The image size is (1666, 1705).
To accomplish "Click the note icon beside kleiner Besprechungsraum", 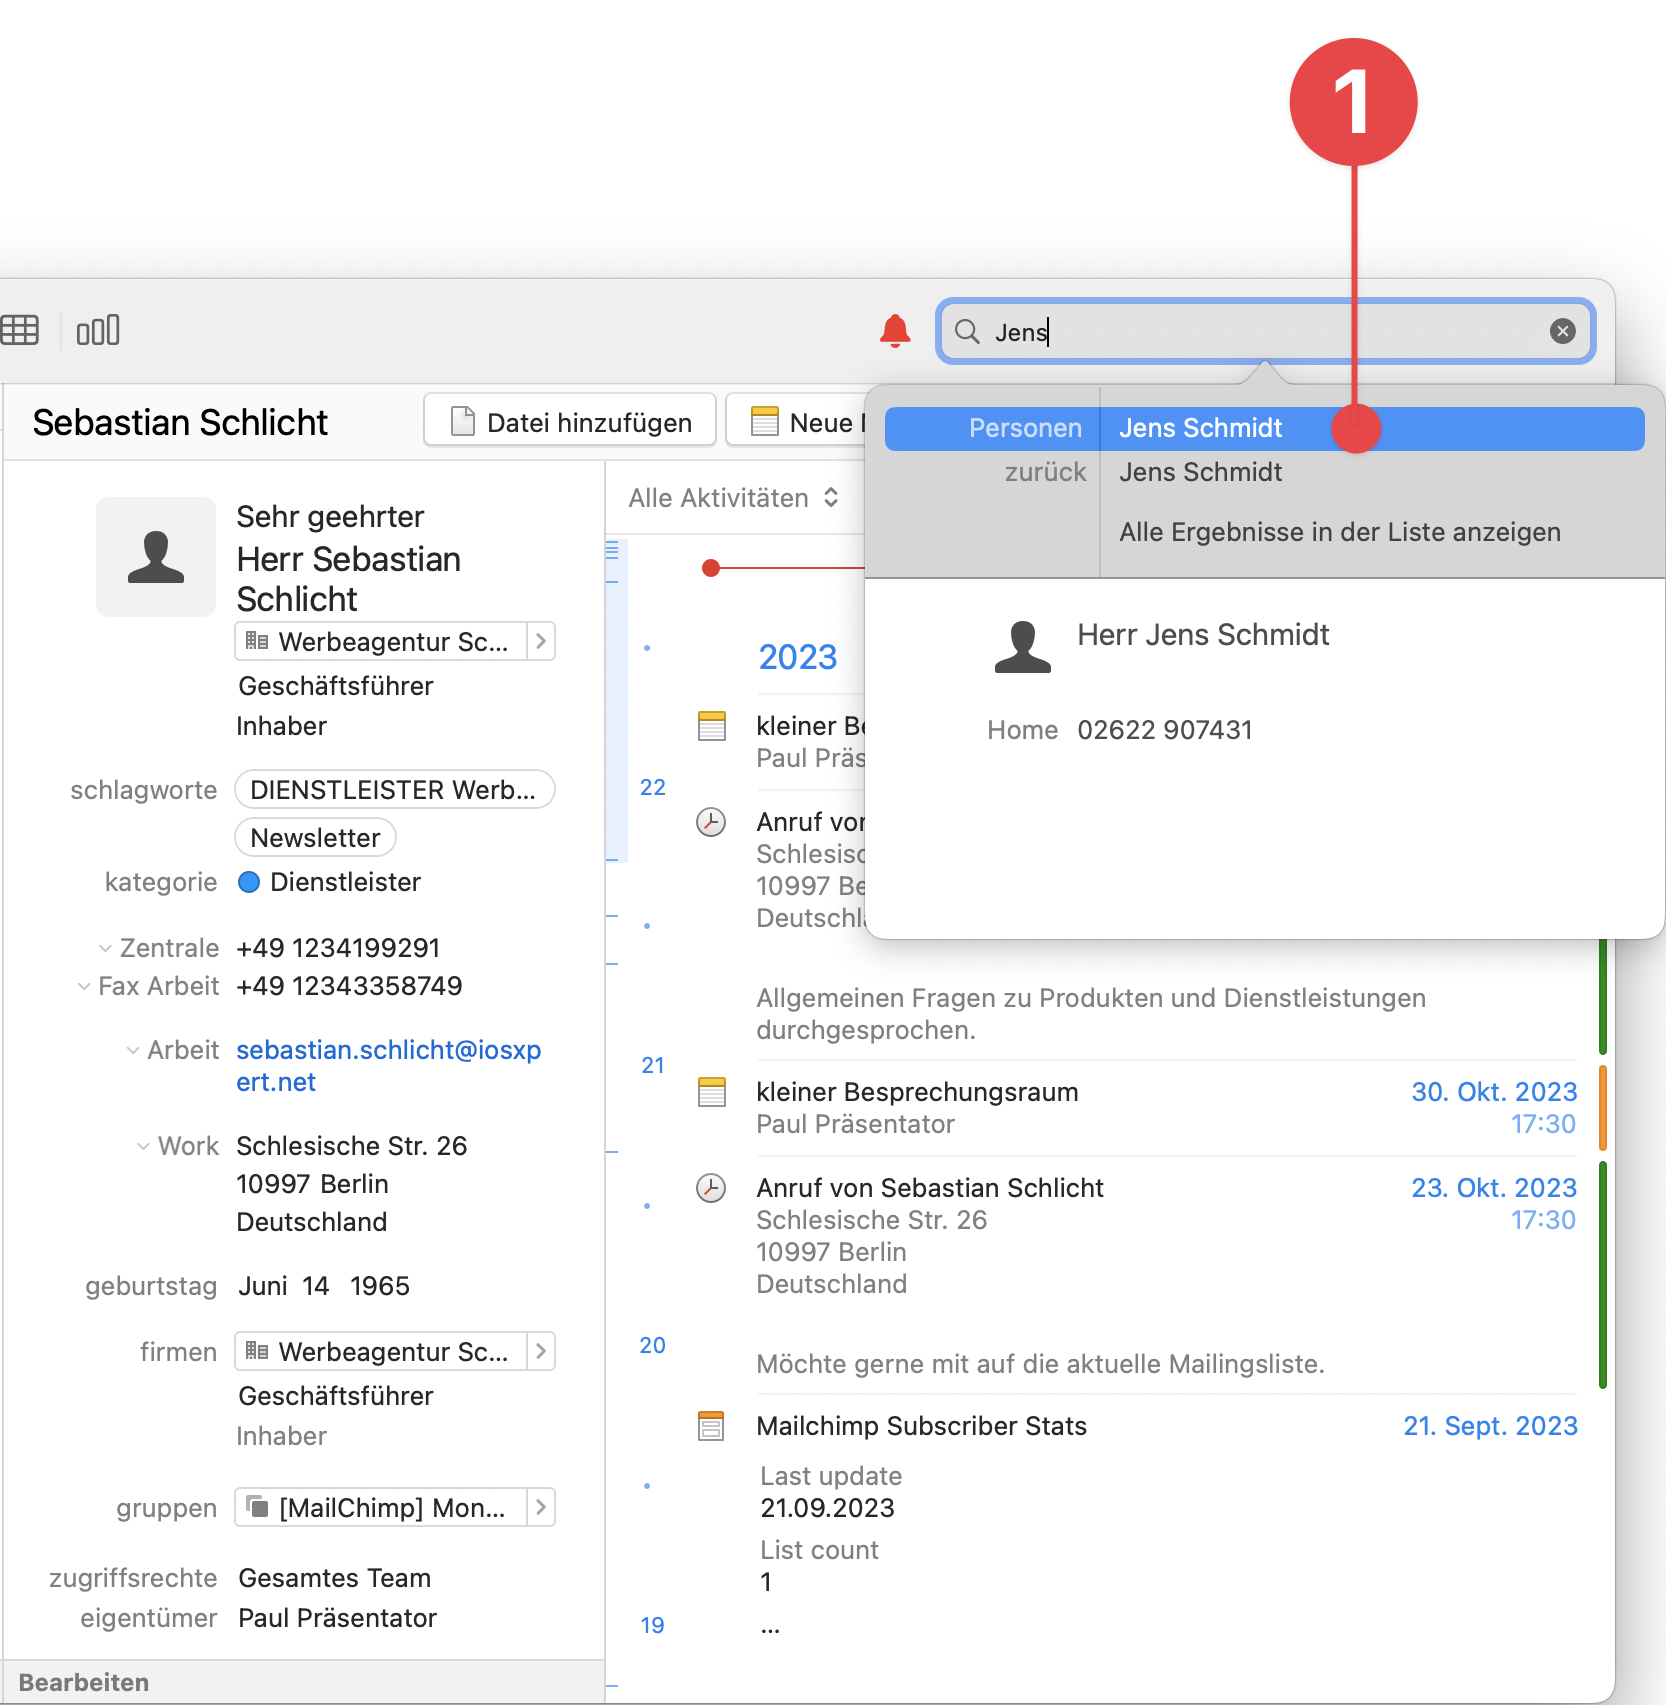I will [711, 1092].
